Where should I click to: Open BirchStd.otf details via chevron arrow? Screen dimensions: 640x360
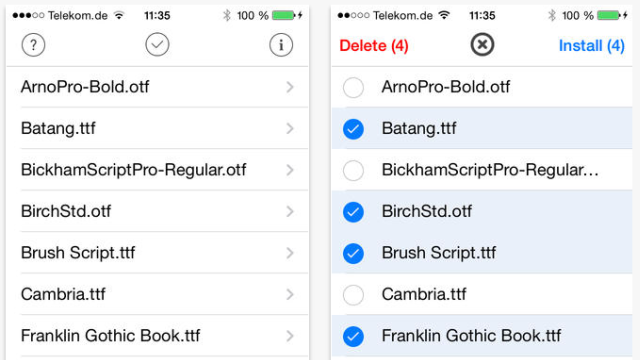pos(290,211)
